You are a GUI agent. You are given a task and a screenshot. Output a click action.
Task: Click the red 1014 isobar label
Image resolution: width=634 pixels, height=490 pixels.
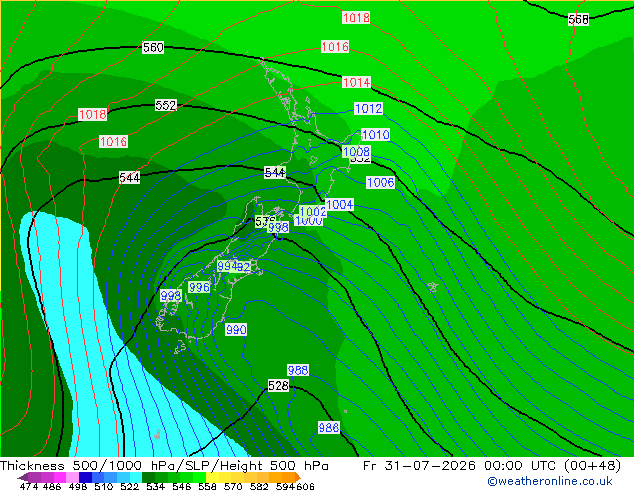point(356,82)
